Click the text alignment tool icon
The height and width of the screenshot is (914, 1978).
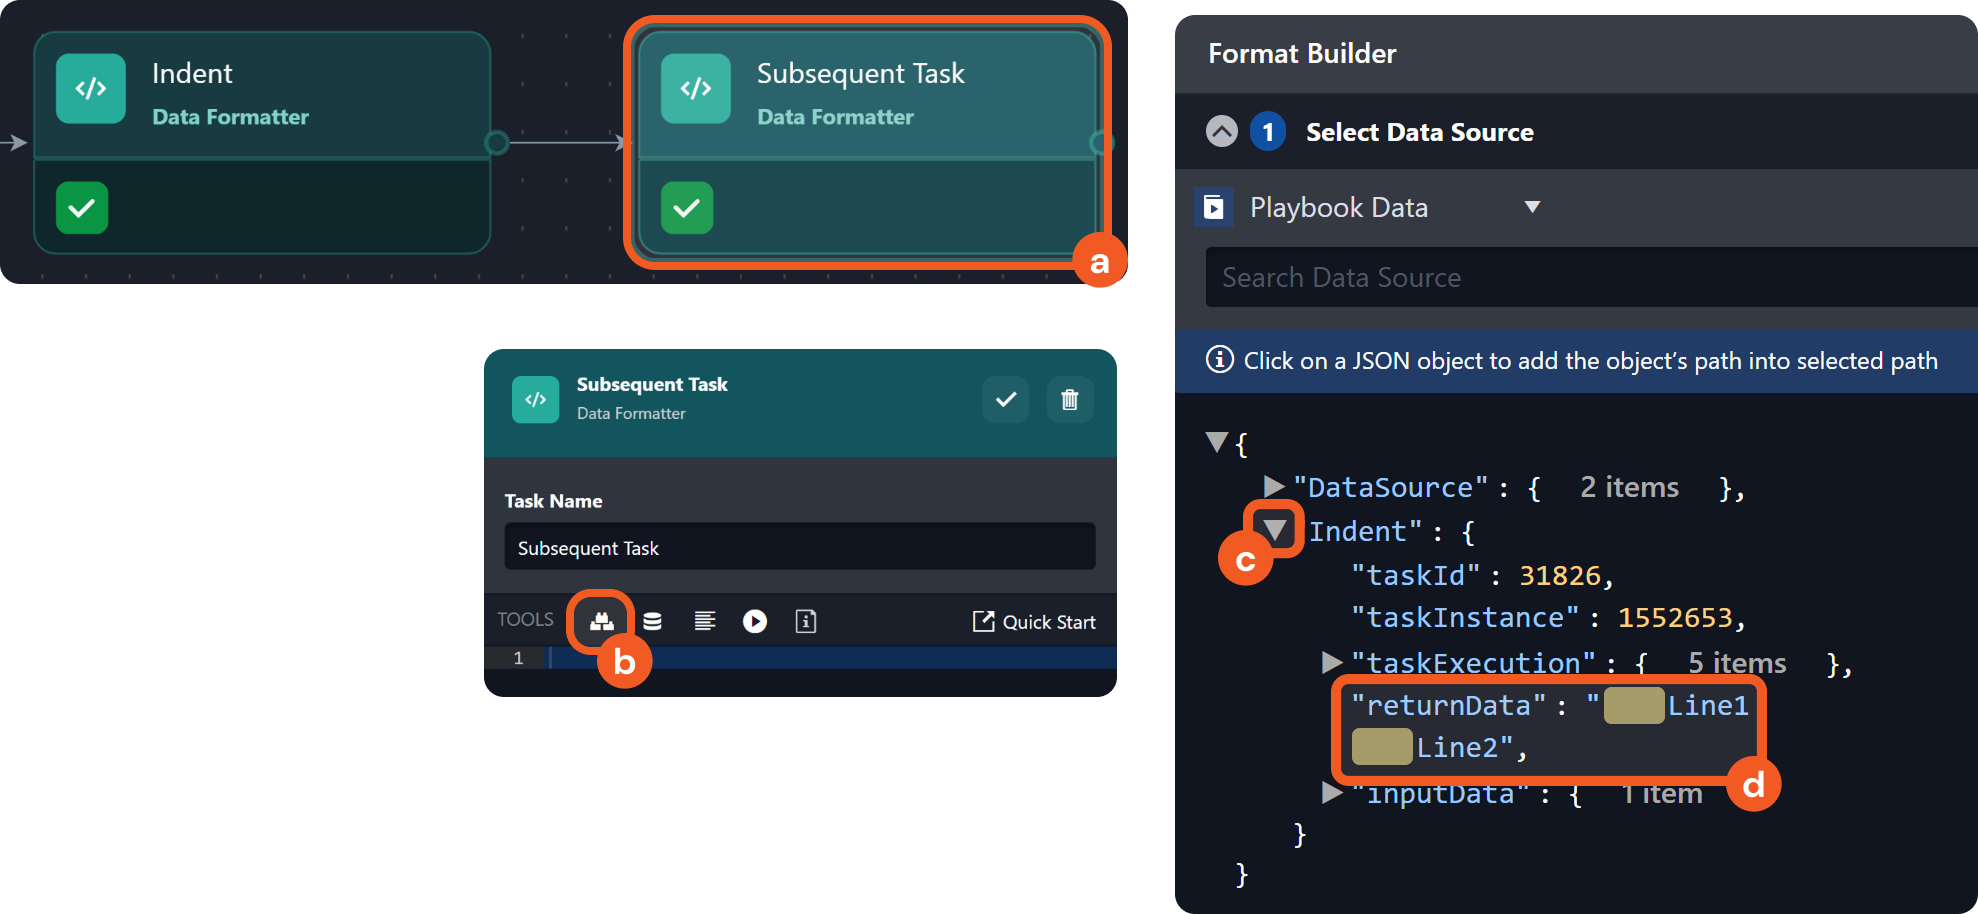point(704,621)
